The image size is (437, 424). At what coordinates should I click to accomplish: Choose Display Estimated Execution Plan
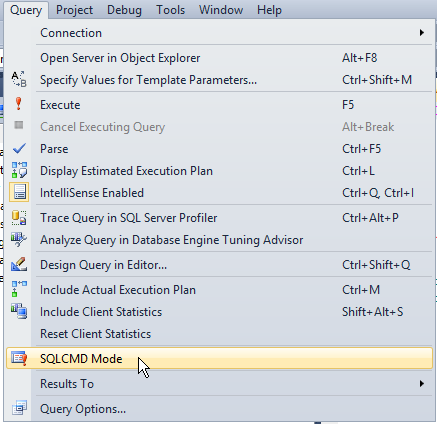click(219, 171)
